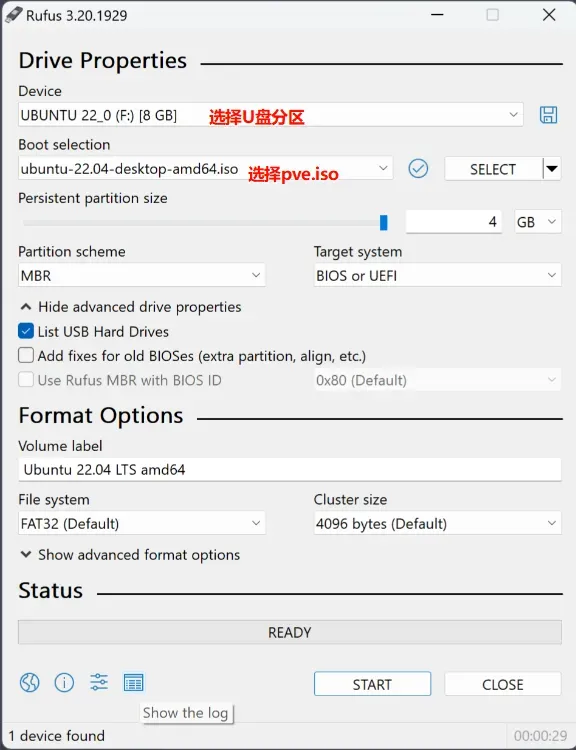Expand Show advanced format options
576x750 pixels.
click(x=130, y=555)
